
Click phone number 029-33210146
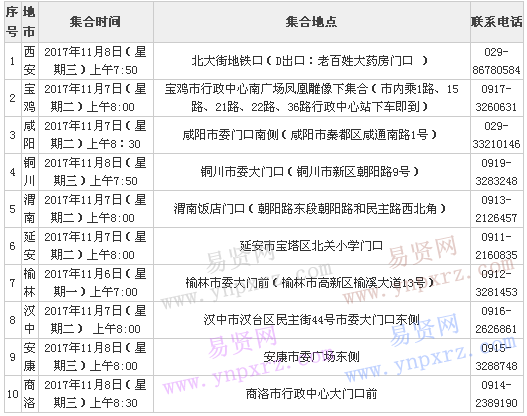pos(496,135)
